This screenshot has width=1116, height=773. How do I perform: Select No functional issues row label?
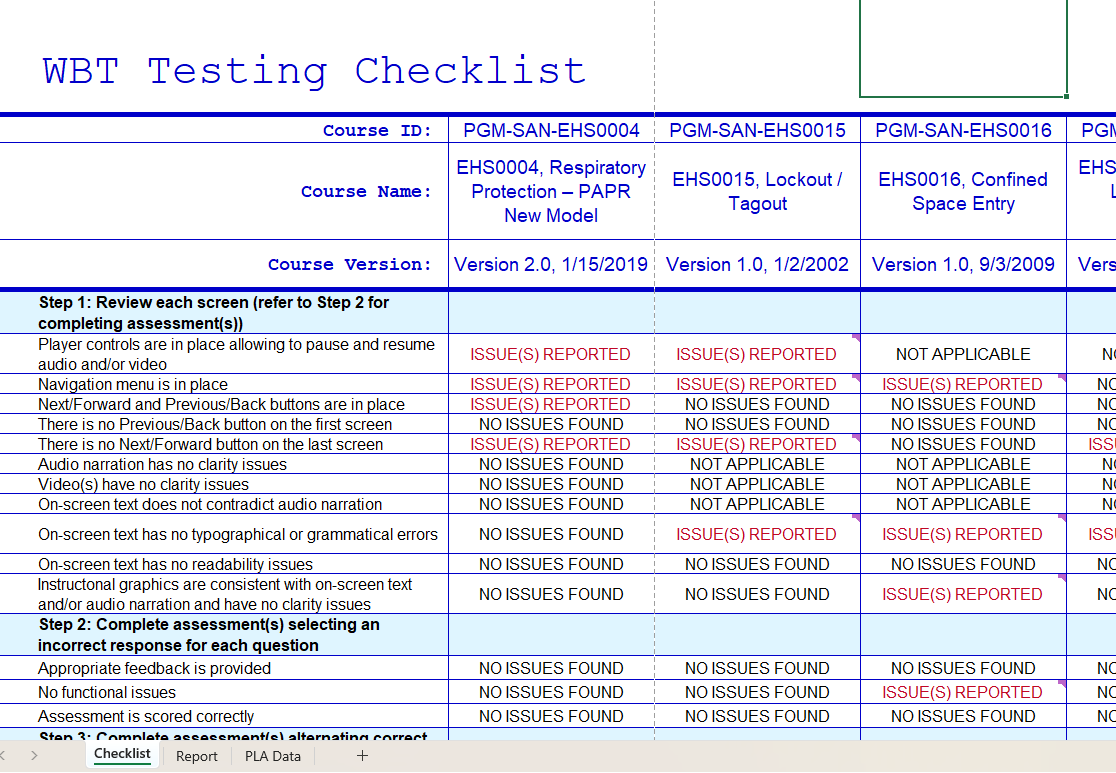223,692
